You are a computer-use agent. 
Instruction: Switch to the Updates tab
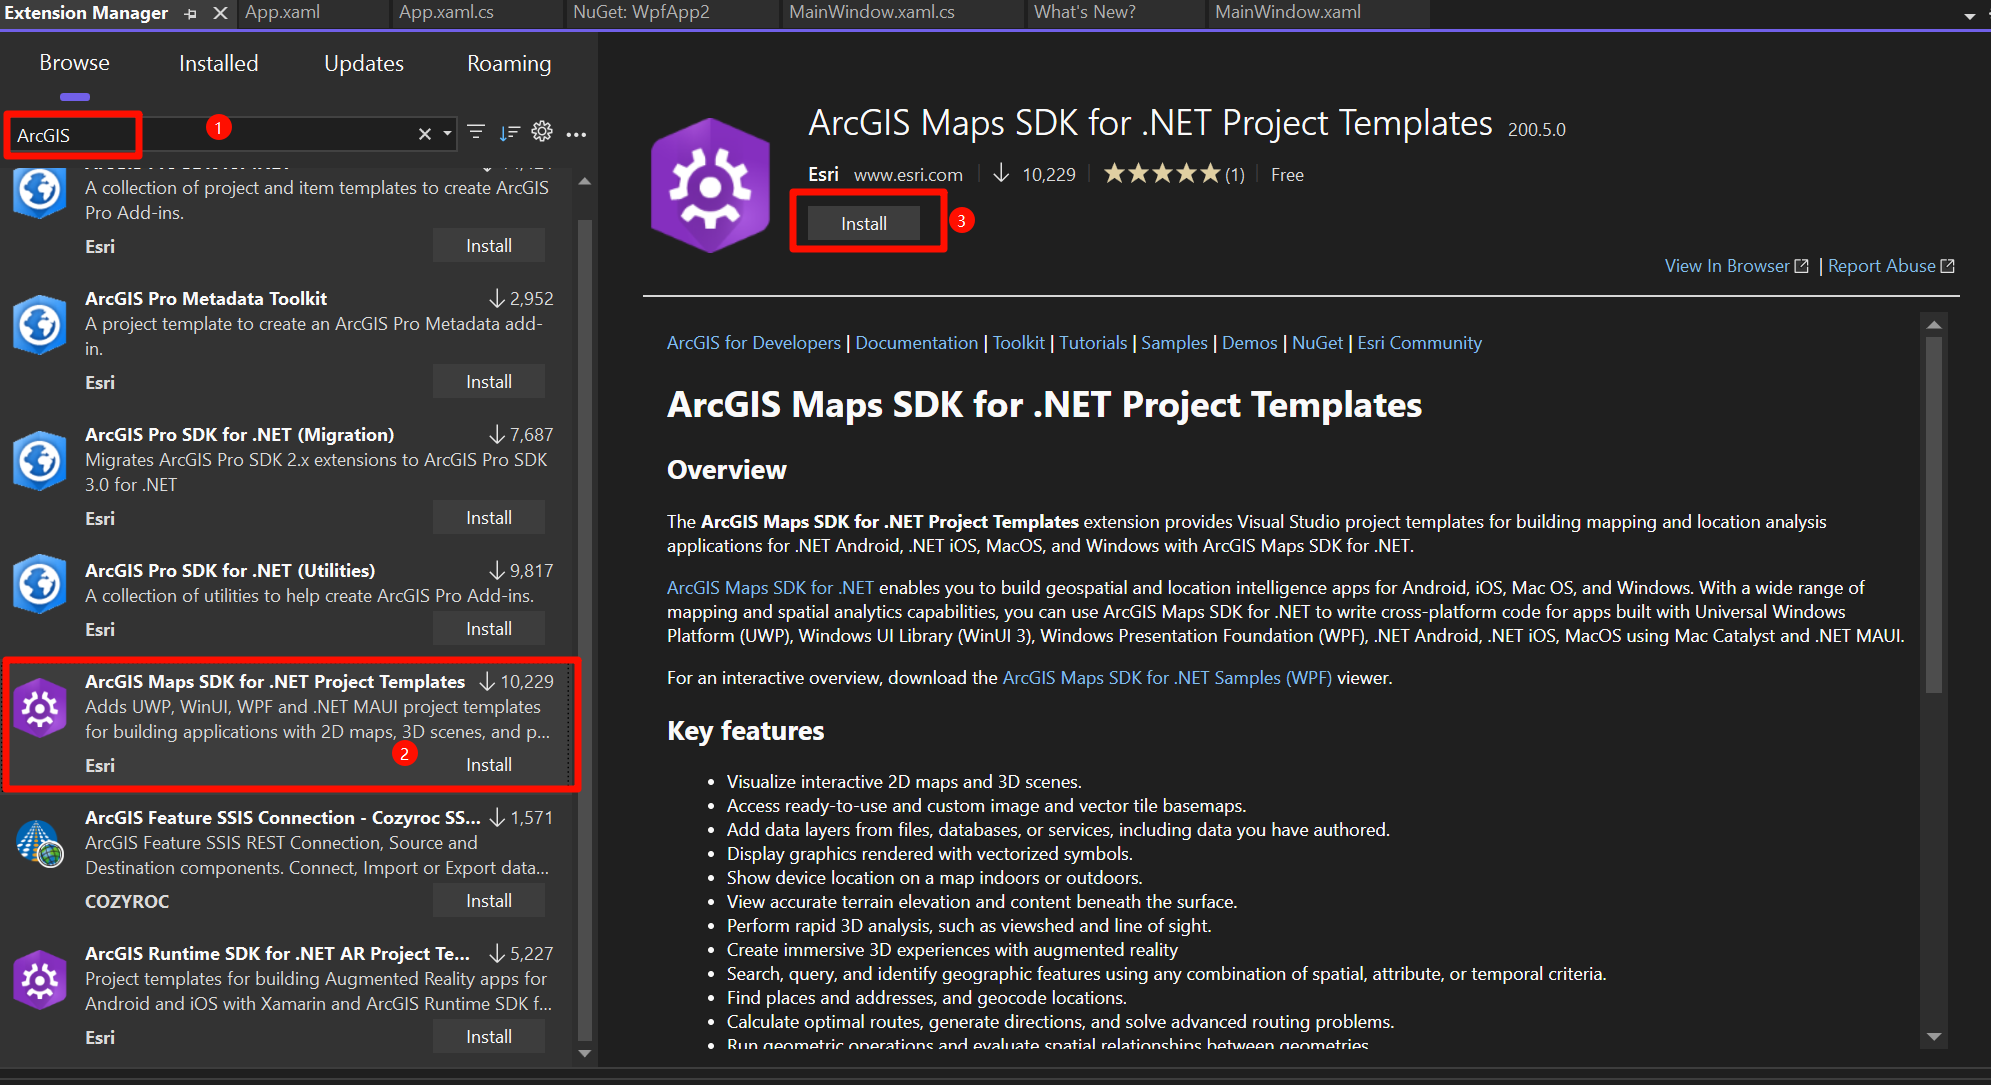pyautogui.click(x=364, y=64)
